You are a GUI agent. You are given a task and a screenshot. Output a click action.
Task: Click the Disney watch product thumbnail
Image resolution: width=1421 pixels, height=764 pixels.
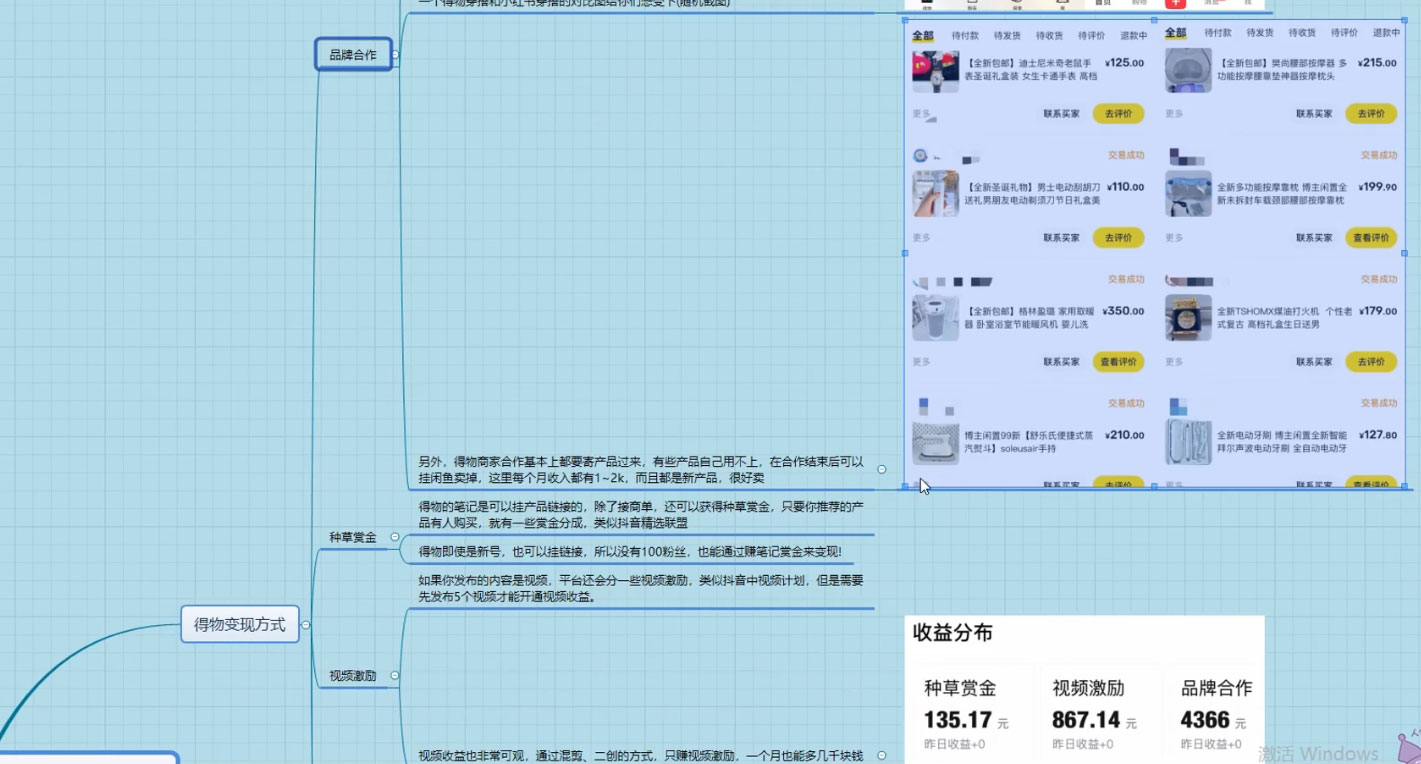[935, 72]
